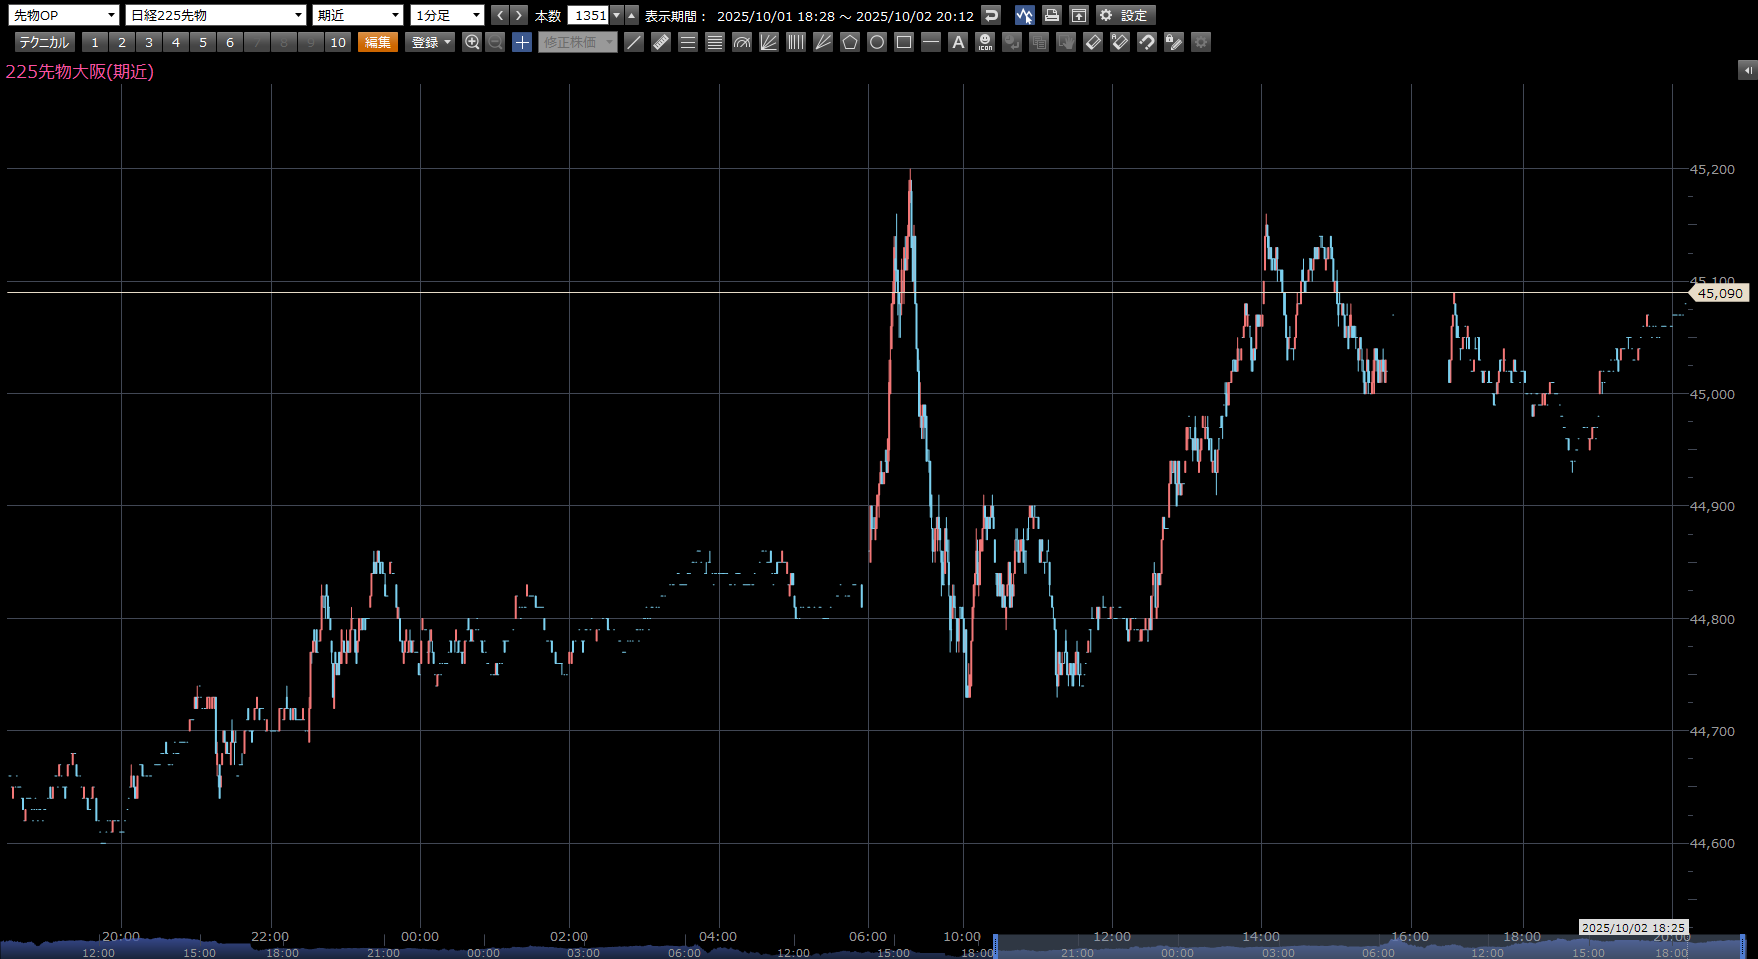Toggle the crosshair cursor button
This screenshot has width=1758, height=959.
(x=522, y=42)
